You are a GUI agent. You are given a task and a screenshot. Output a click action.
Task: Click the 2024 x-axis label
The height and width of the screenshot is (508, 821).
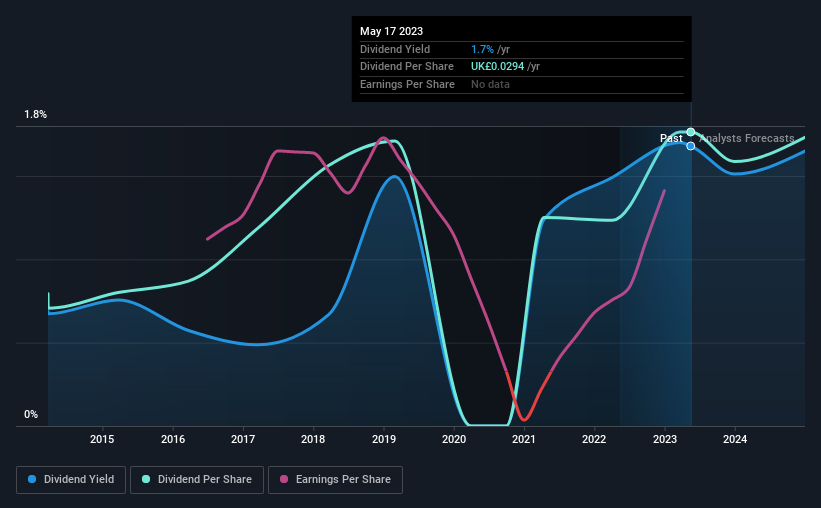point(735,439)
